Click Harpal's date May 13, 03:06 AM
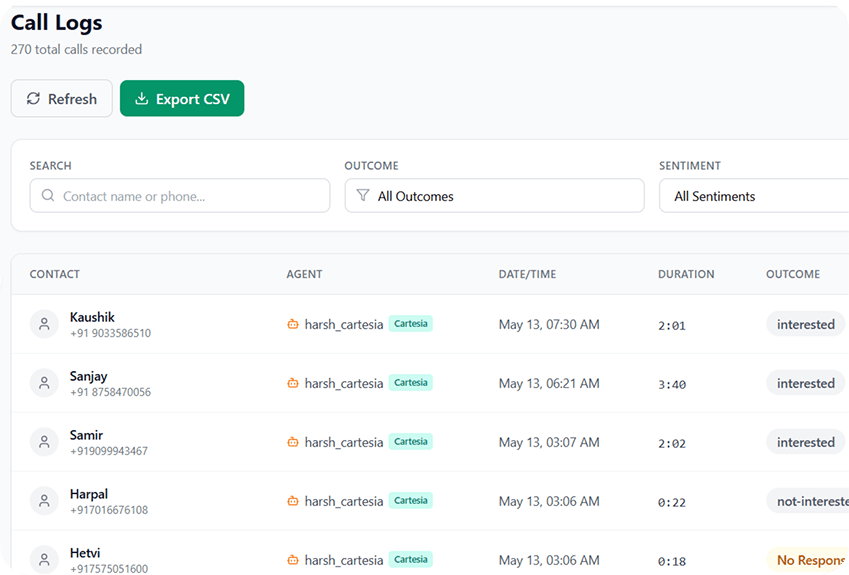 pyautogui.click(x=549, y=501)
